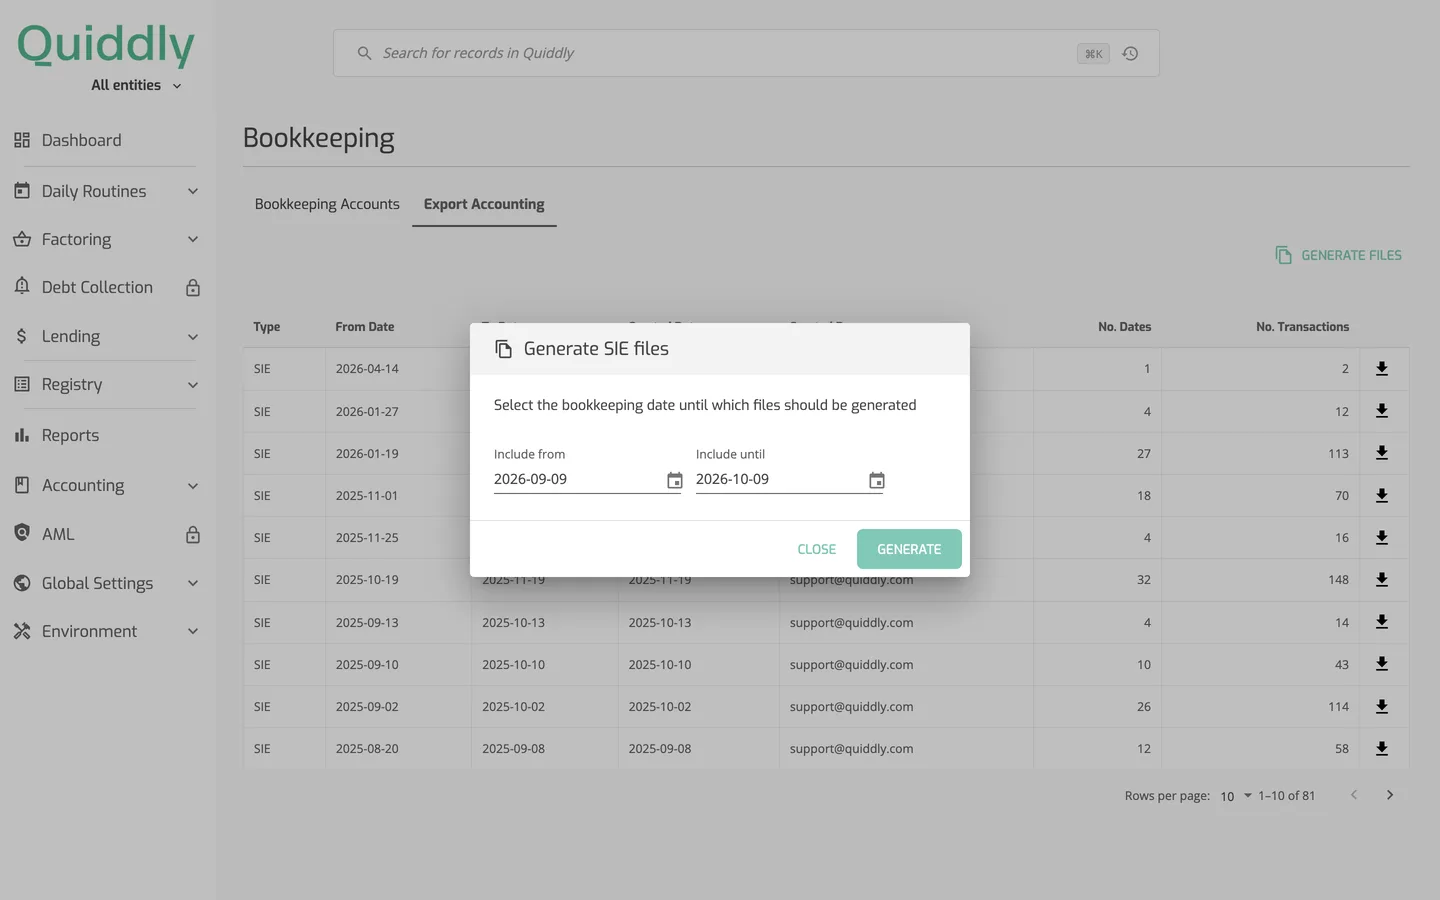Image resolution: width=1440 pixels, height=900 pixels.
Task: Sort by No. Transactions column header
Action: [x=1302, y=327]
